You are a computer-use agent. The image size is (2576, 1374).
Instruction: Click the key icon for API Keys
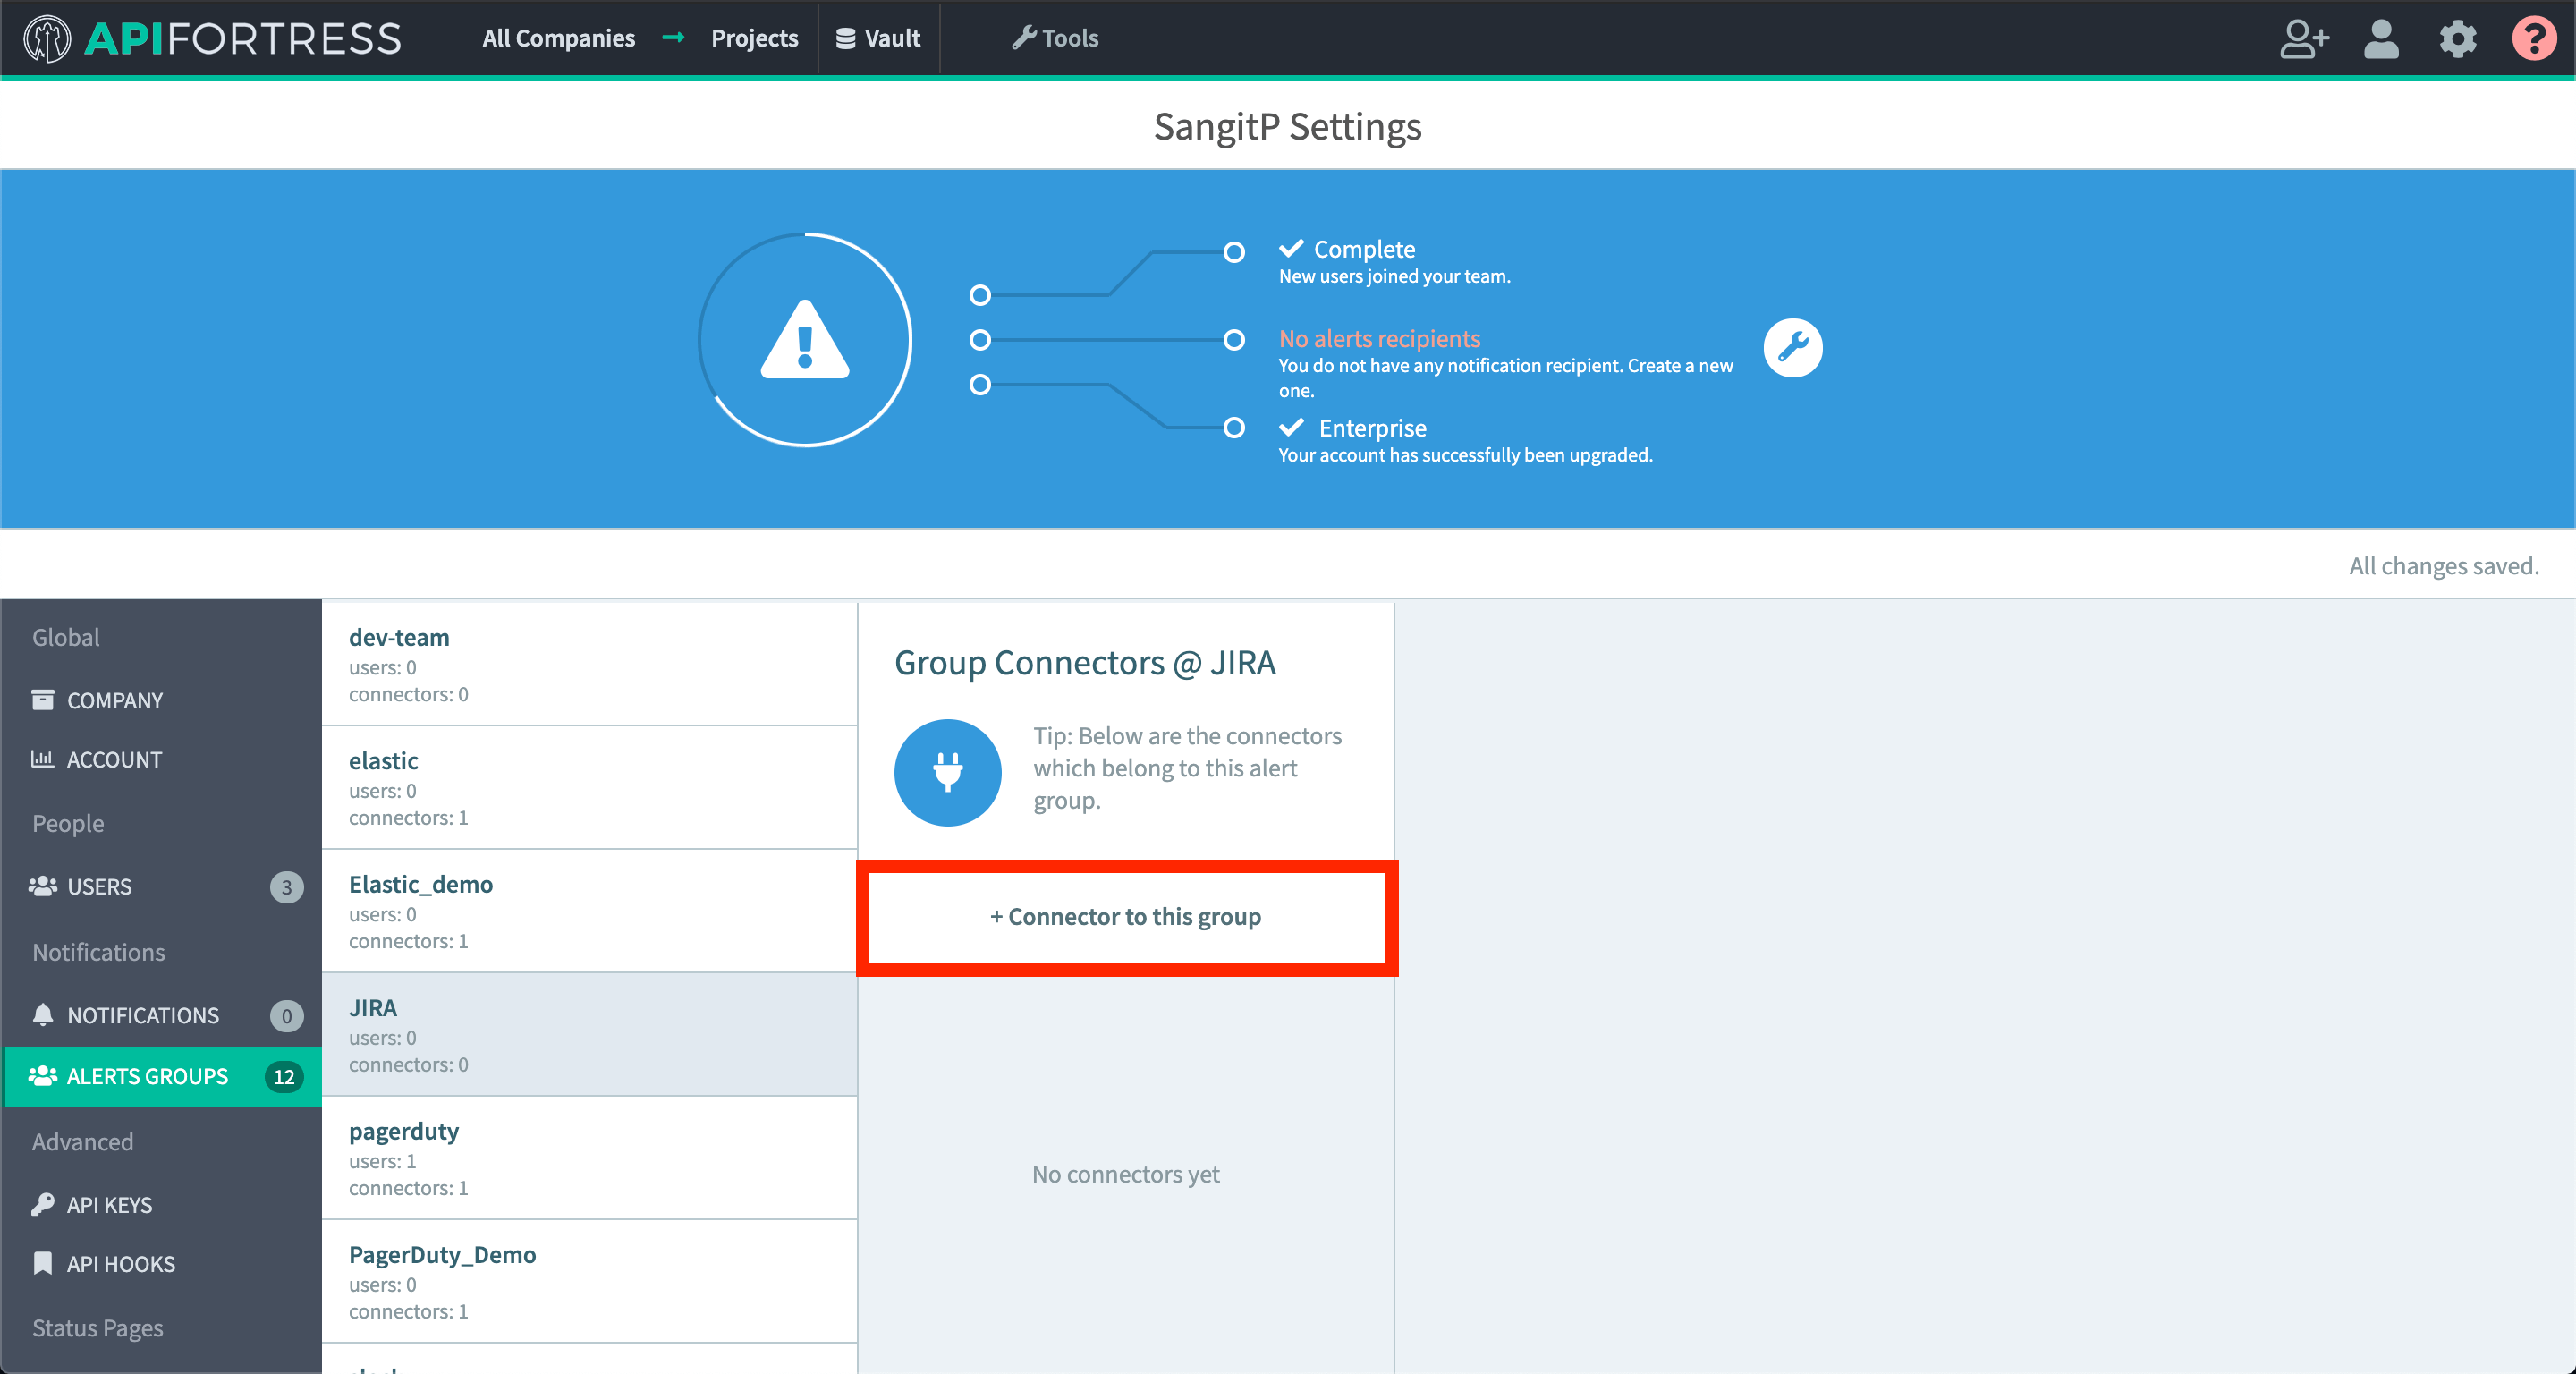tap(42, 1204)
